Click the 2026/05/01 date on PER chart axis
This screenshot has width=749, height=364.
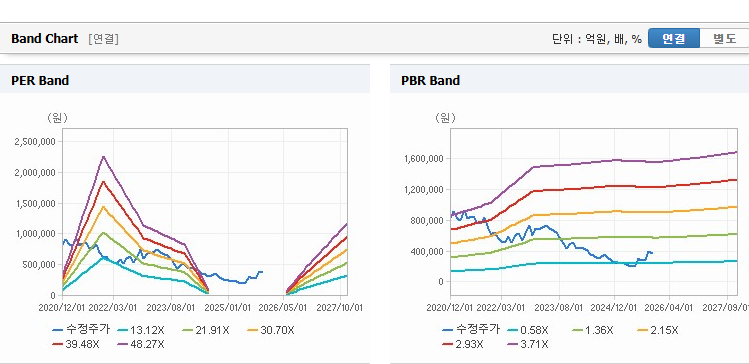[283, 307]
